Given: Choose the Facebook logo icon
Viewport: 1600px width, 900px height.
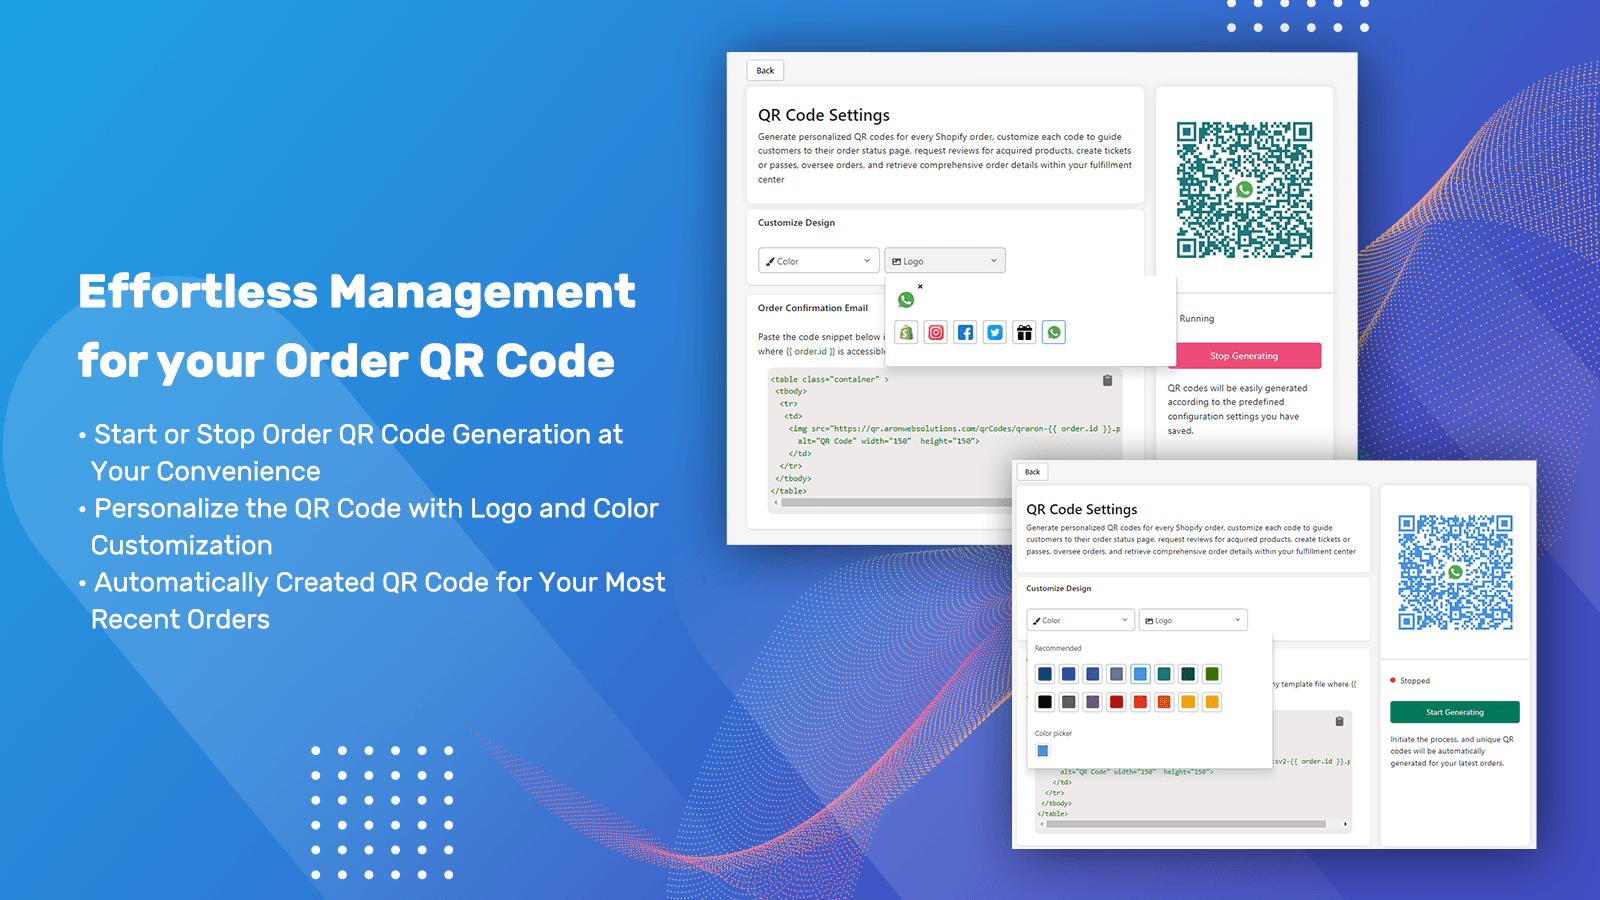Looking at the screenshot, I should 966,332.
